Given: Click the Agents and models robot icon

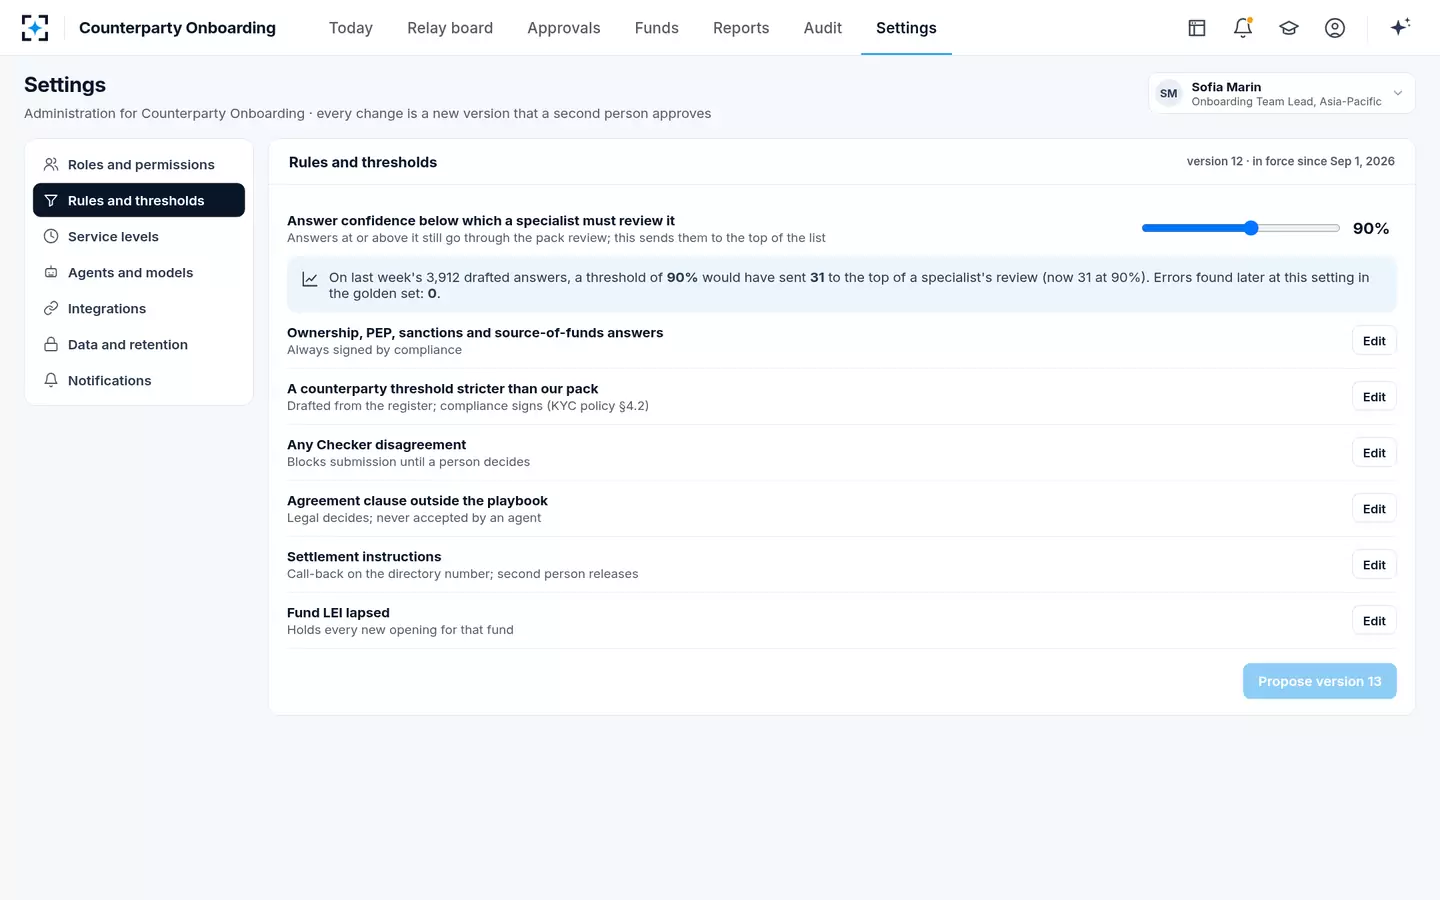Looking at the screenshot, I should tap(51, 272).
